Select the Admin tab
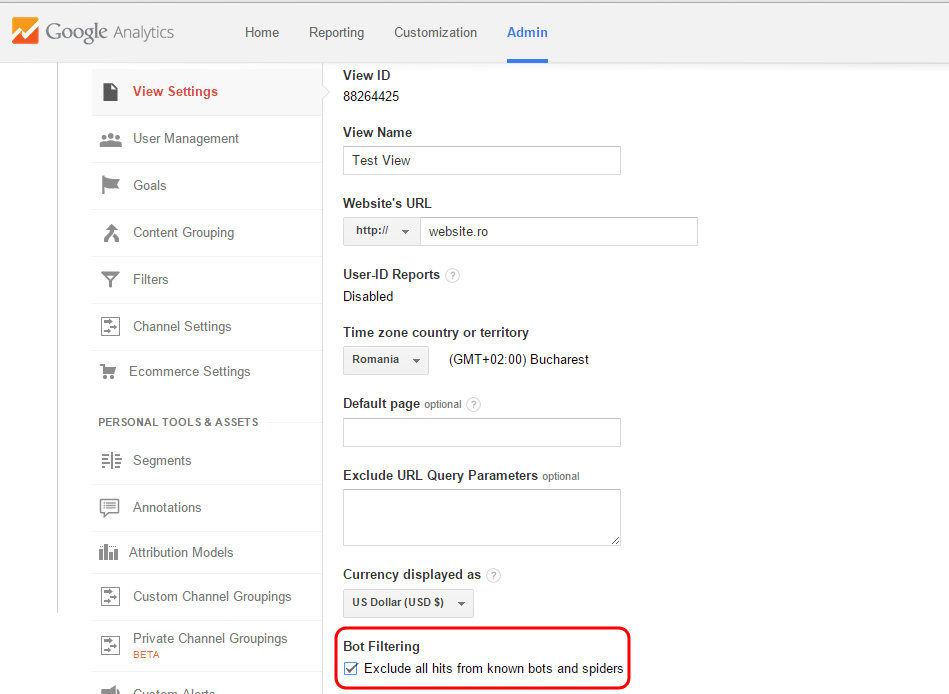 527,33
